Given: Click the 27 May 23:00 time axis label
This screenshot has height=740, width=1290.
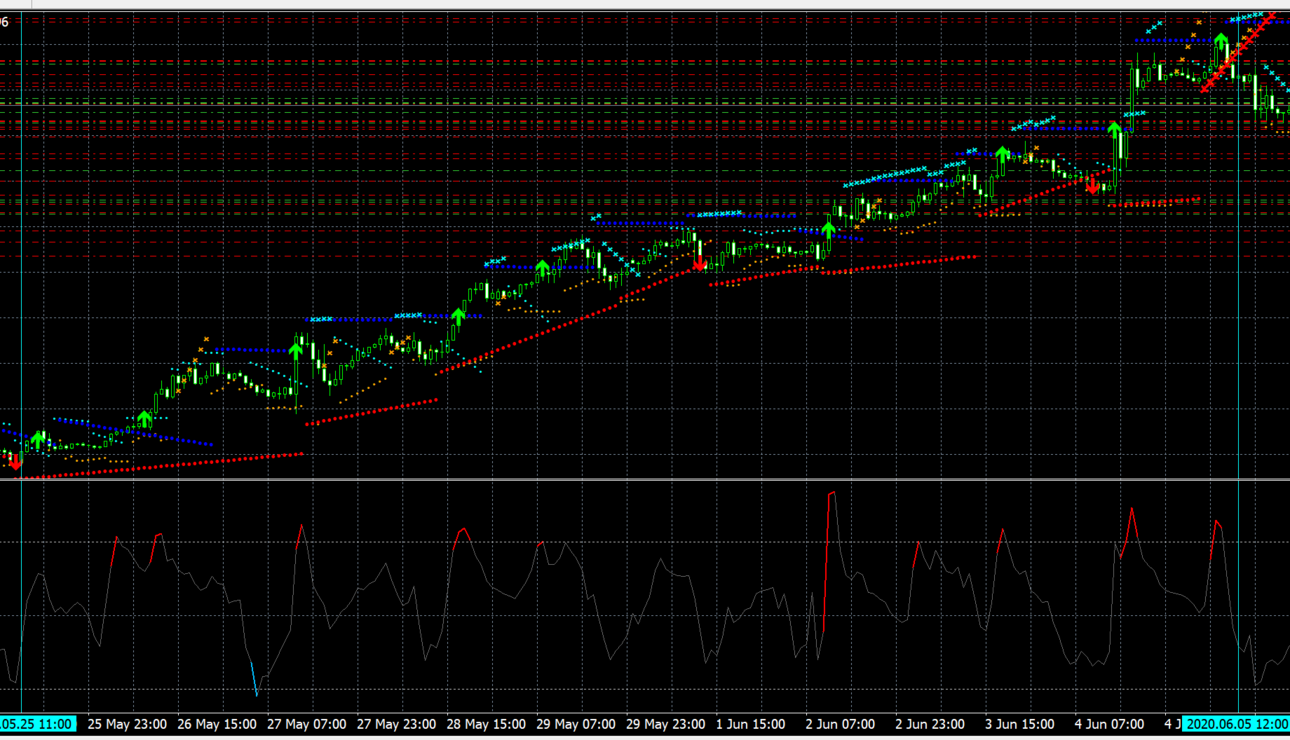Looking at the screenshot, I should click(x=397, y=723).
